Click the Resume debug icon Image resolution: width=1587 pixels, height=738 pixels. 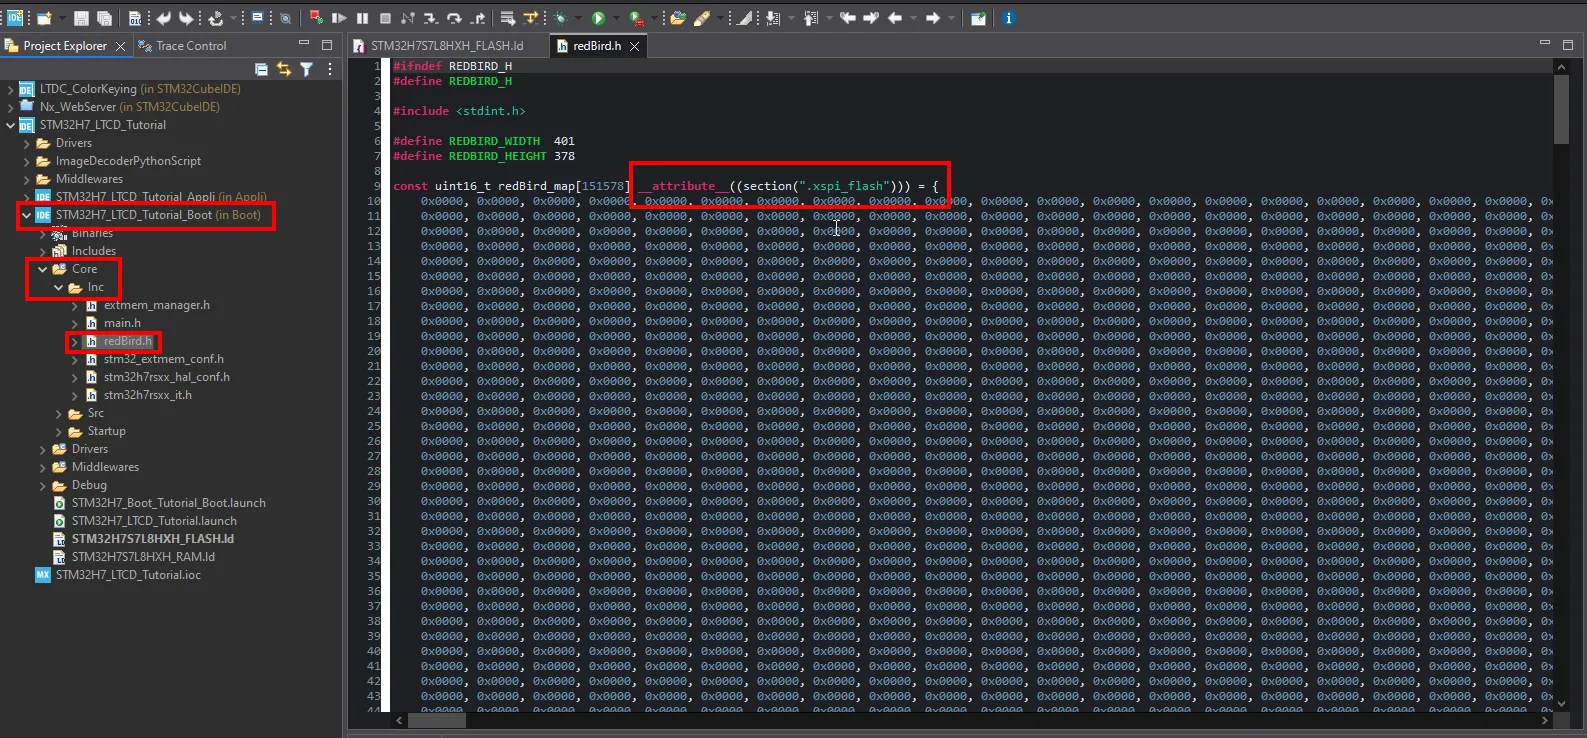click(339, 18)
